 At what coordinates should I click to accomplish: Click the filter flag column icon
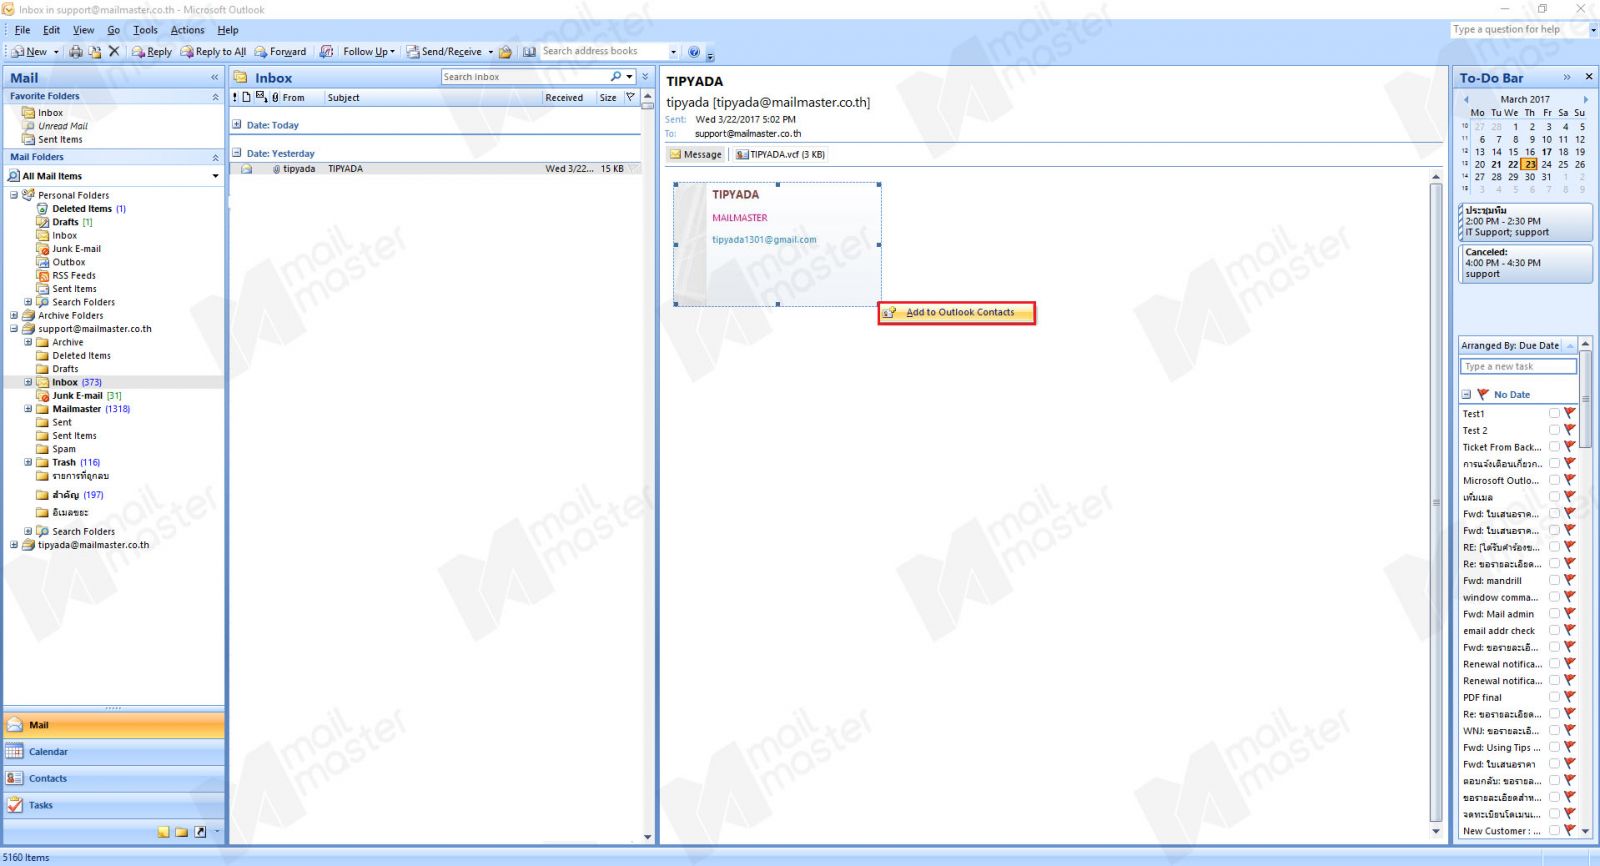pyautogui.click(x=630, y=98)
